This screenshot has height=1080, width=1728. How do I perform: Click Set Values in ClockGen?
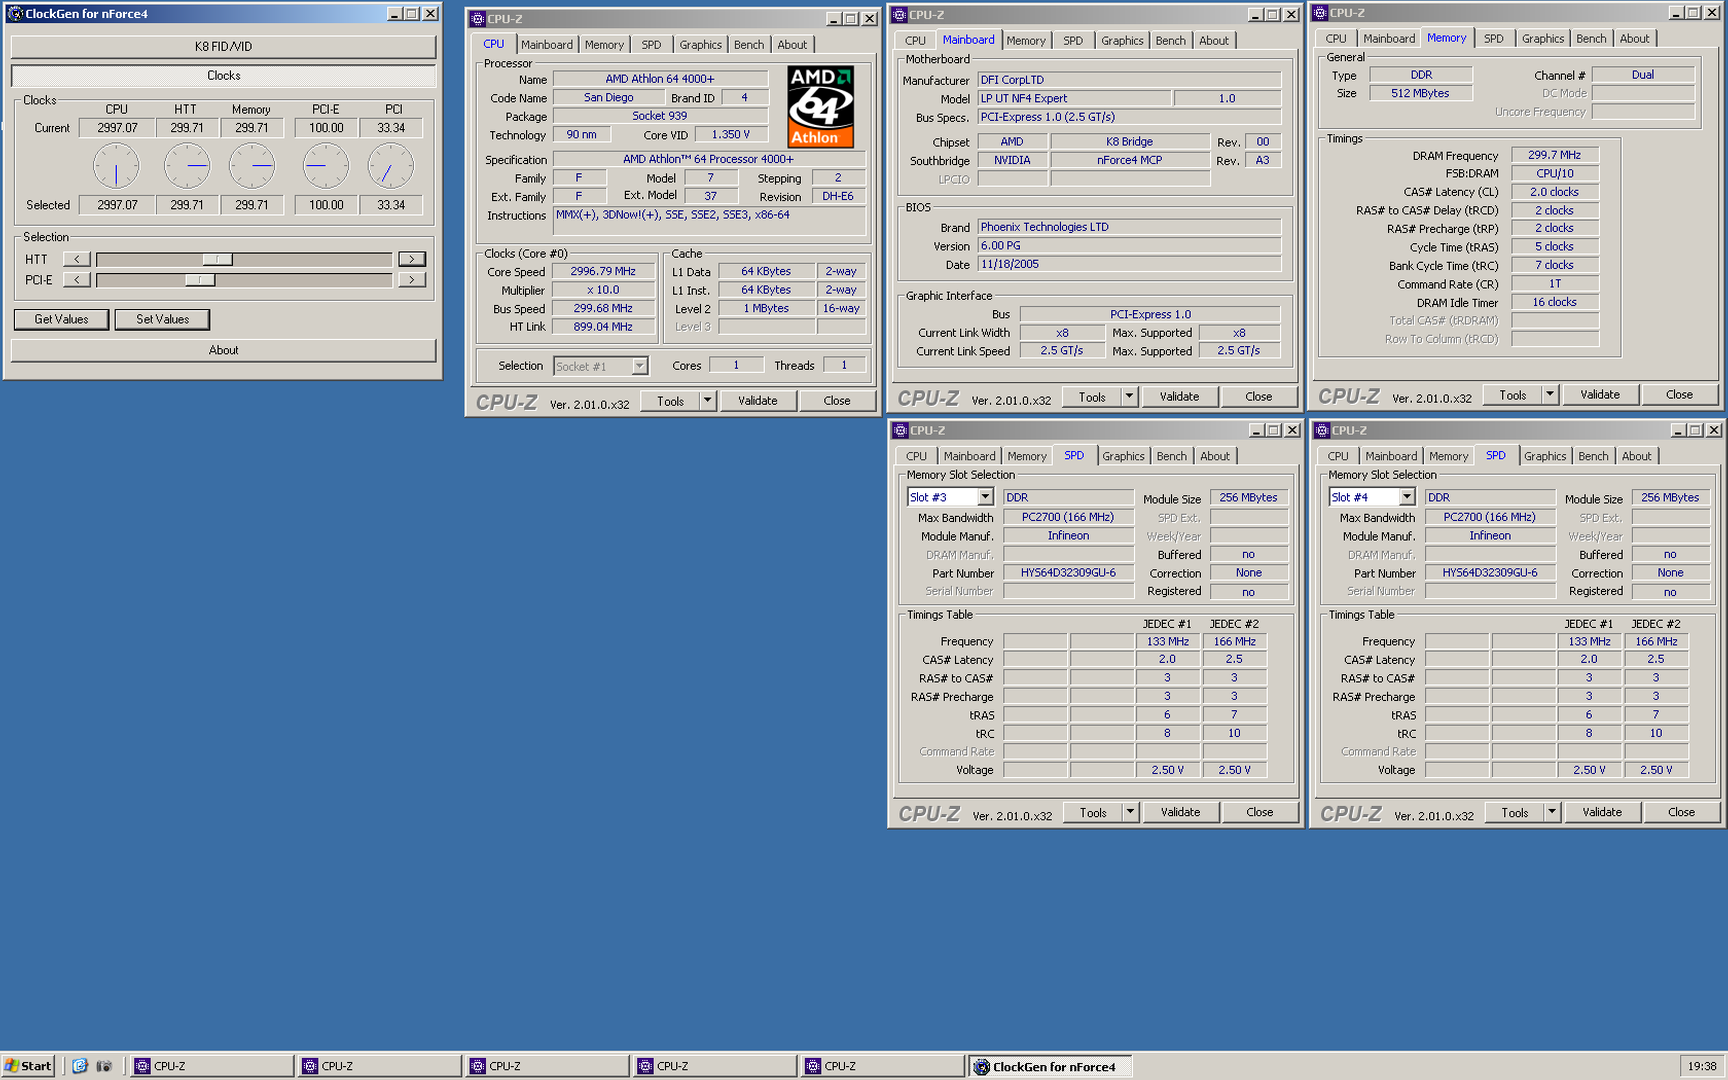pyautogui.click(x=162, y=319)
